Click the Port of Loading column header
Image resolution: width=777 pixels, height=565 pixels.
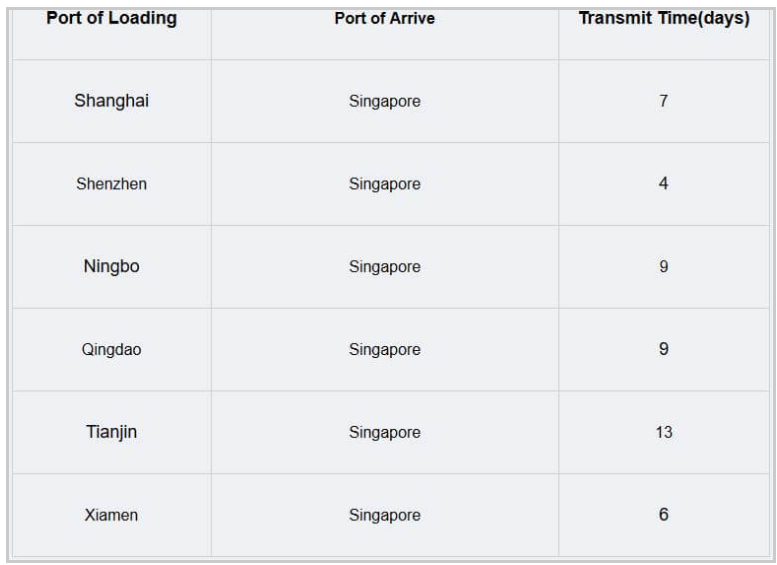(111, 19)
